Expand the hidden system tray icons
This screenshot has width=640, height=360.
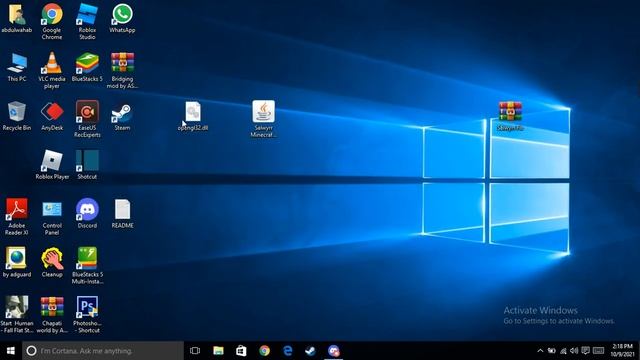tap(540, 351)
